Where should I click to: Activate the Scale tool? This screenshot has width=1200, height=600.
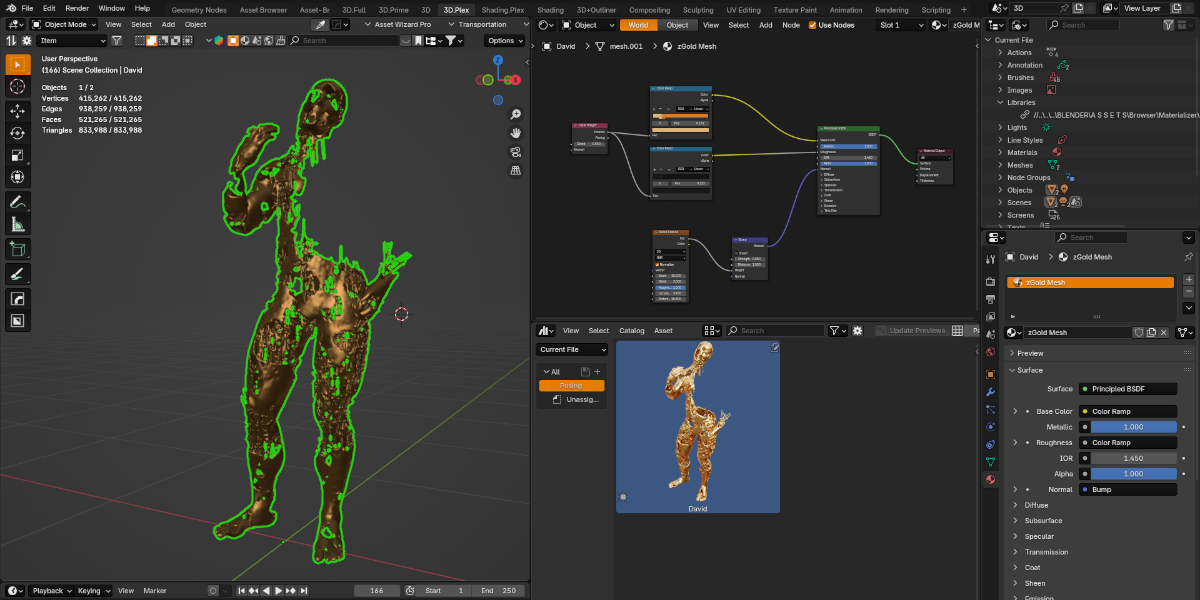tap(18, 155)
